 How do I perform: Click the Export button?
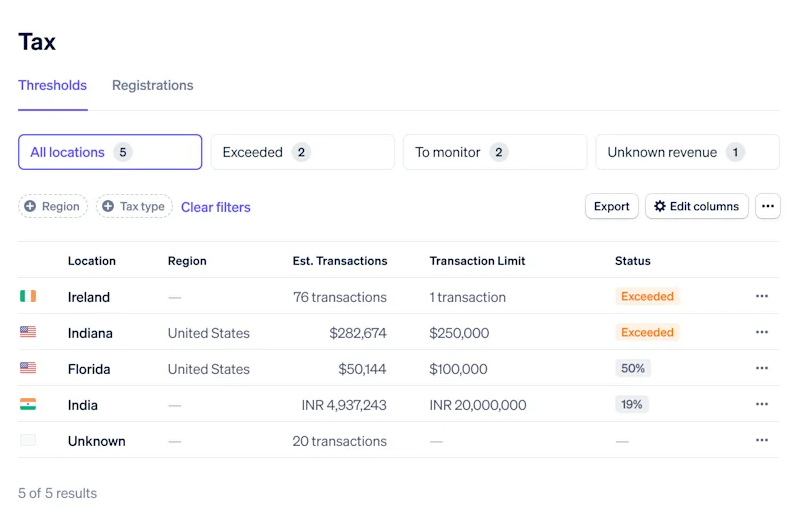[x=611, y=206]
